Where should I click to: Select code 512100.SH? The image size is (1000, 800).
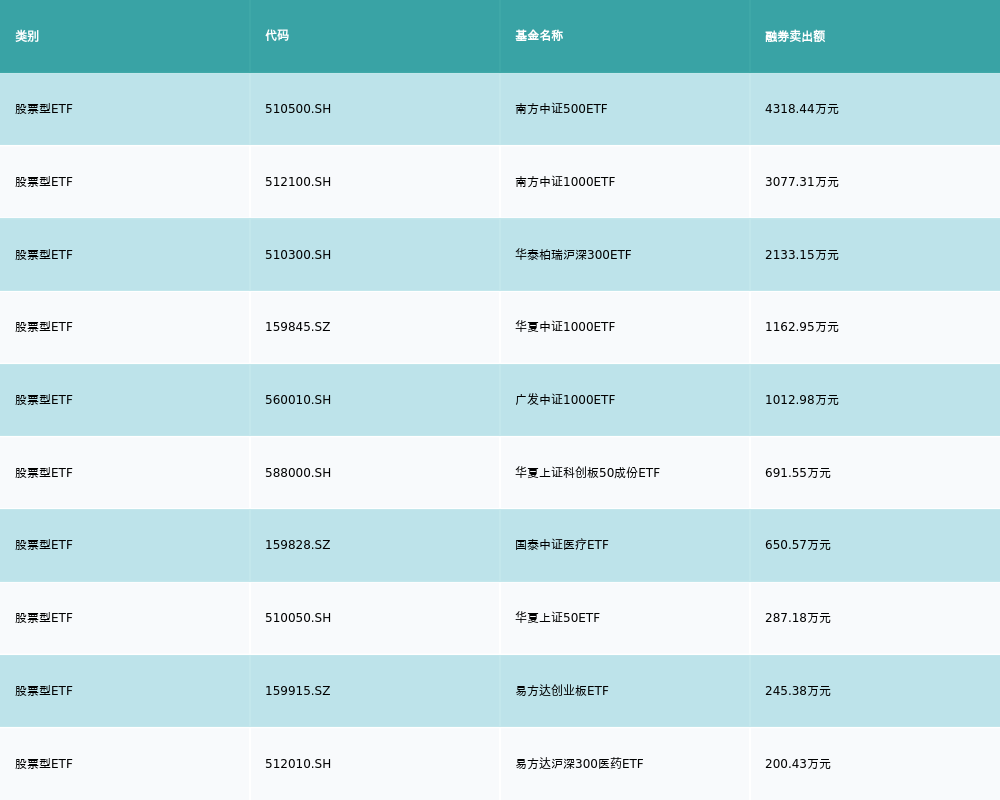pos(298,182)
